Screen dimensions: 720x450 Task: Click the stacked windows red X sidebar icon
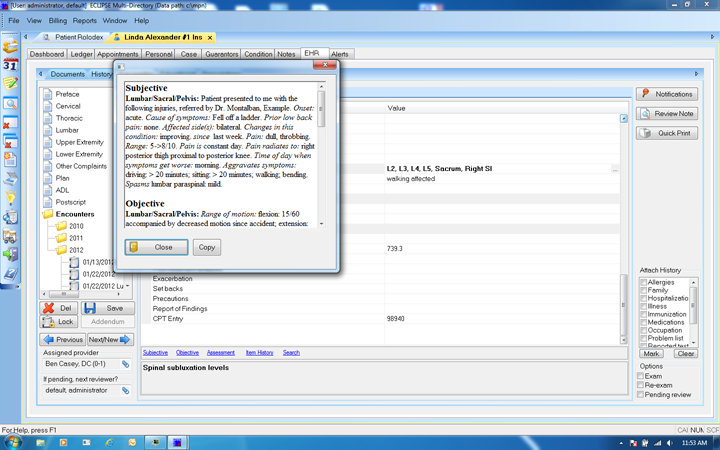tap(10, 141)
